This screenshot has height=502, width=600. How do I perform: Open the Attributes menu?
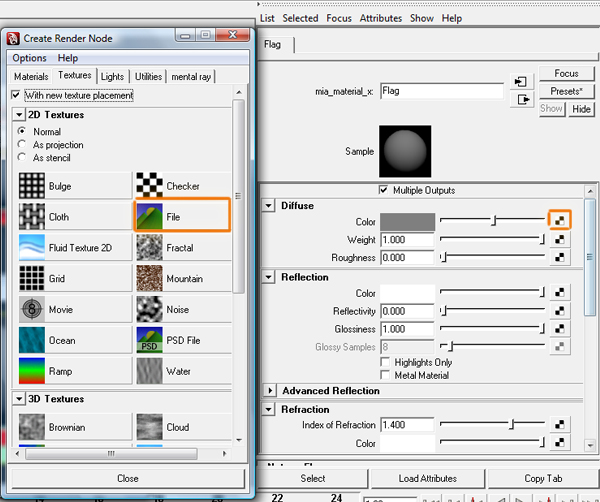coord(381,18)
